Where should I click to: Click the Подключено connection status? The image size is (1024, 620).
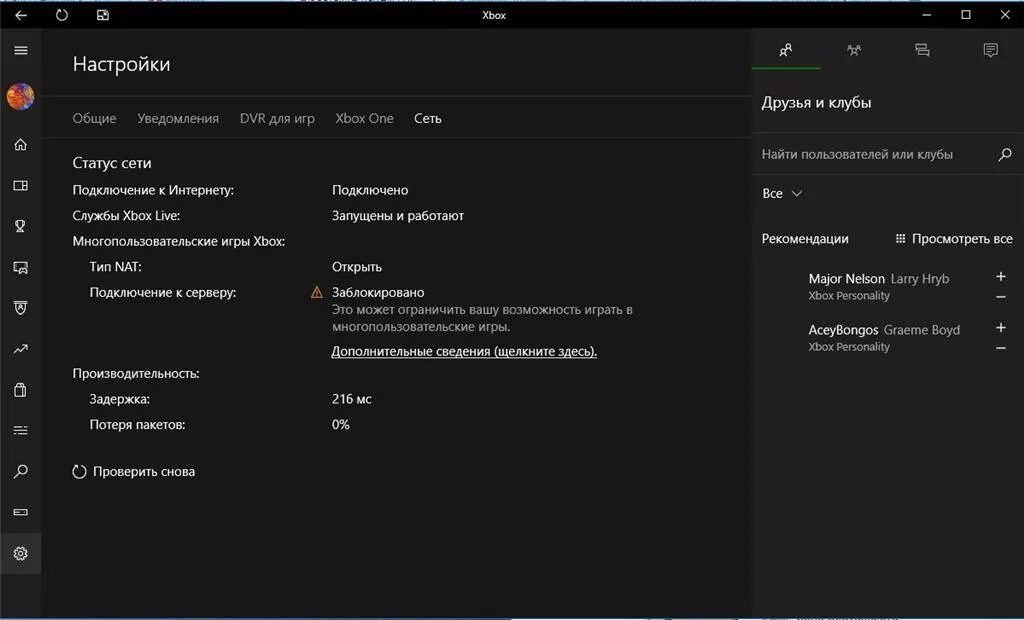pyautogui.click(x=370, y=190)
